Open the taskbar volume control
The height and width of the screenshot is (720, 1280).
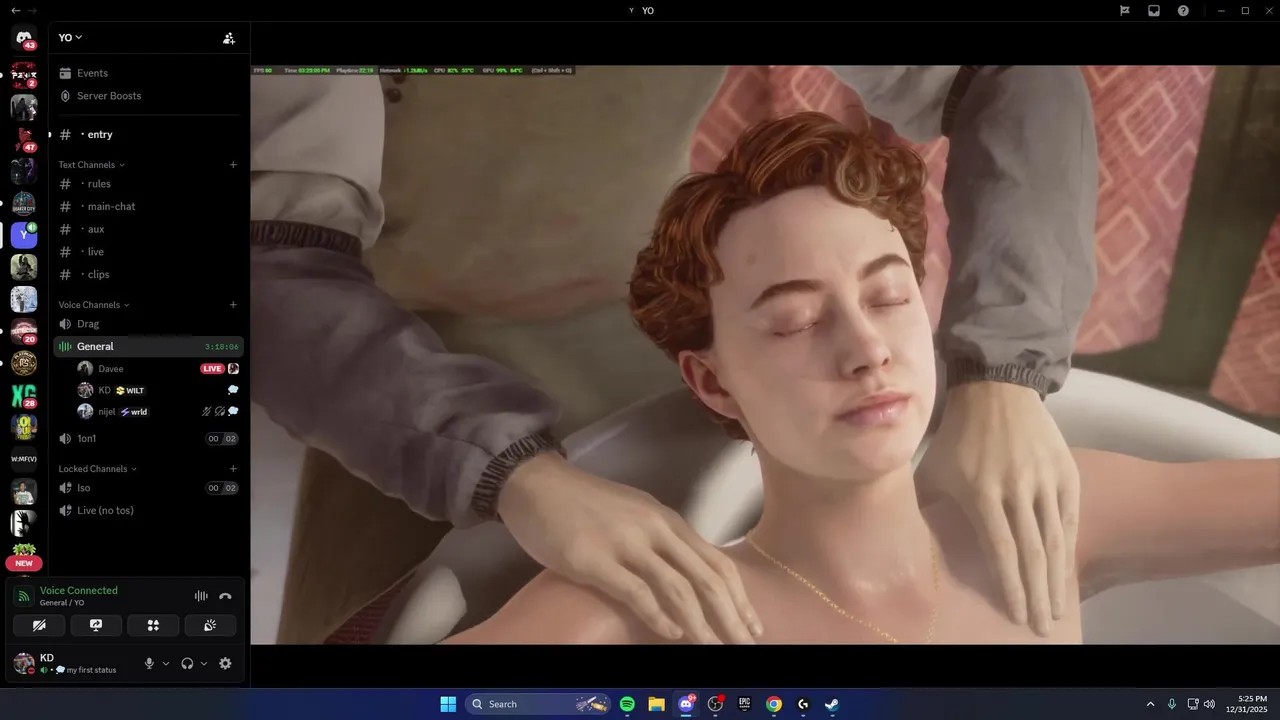pos(1209,704)
